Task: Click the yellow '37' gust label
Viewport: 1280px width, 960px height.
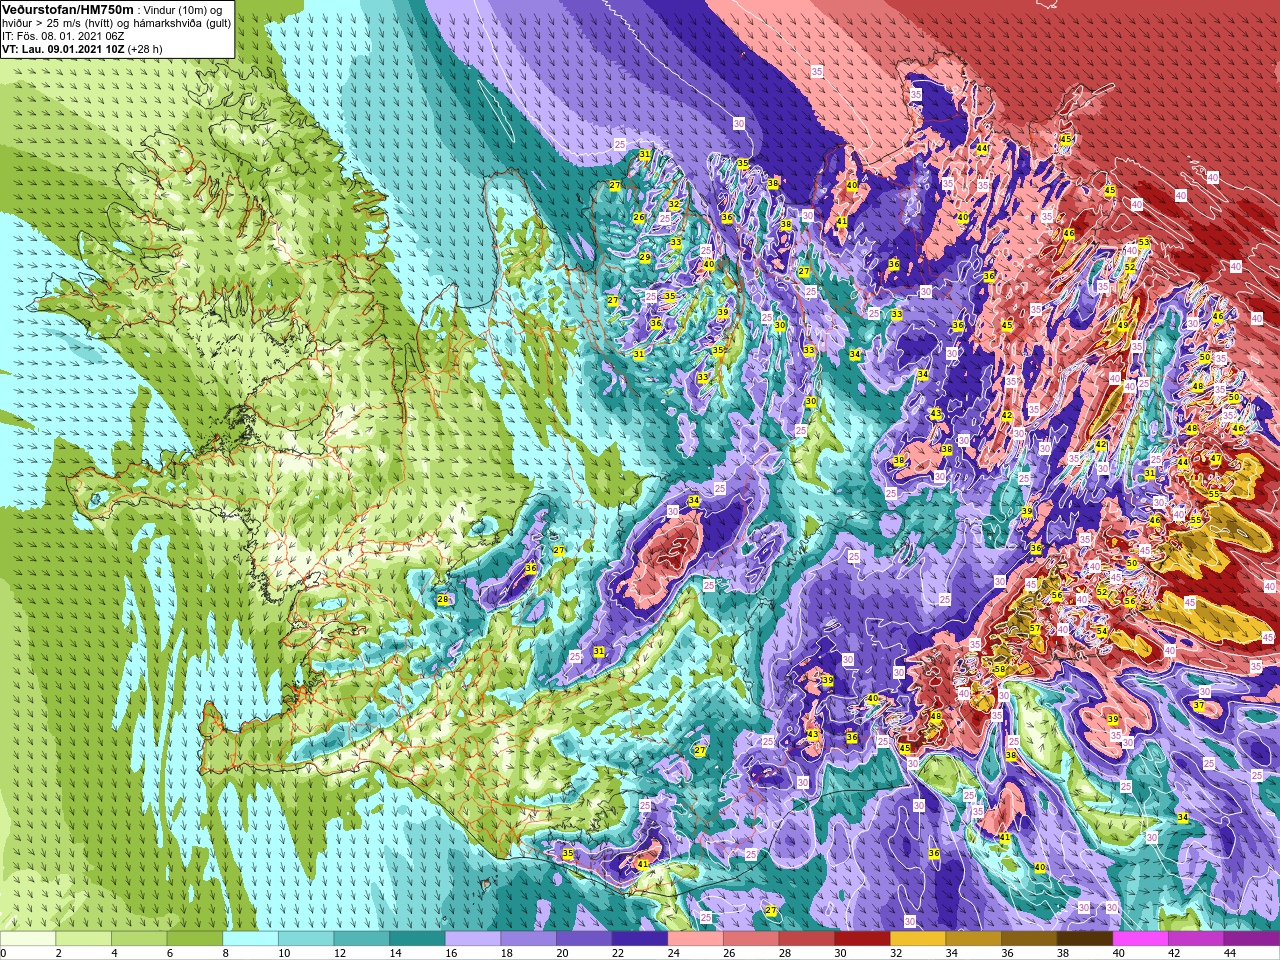Action: point(1198,706)
